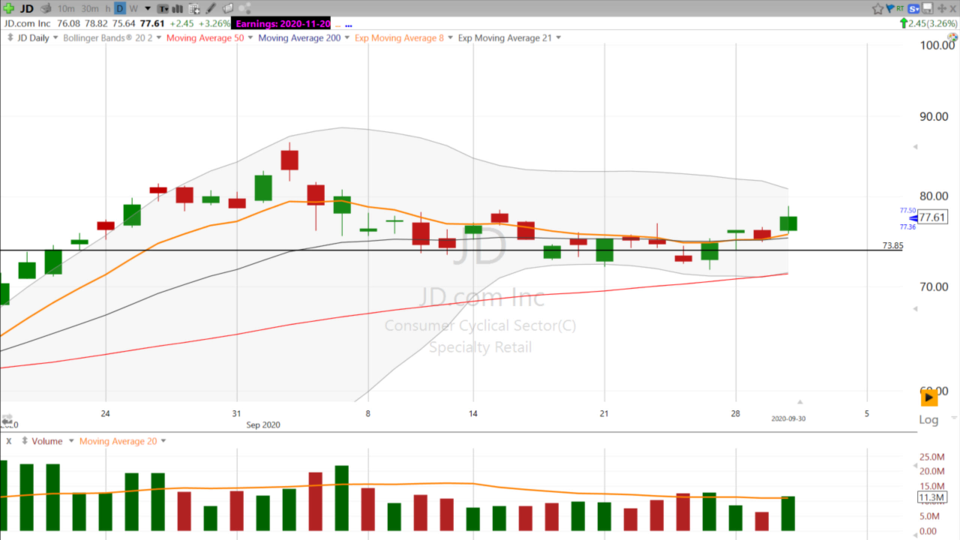Screen dimensions: 960x540
Task: Select the pencil drawing tool
Action: [x=211, y=9]
